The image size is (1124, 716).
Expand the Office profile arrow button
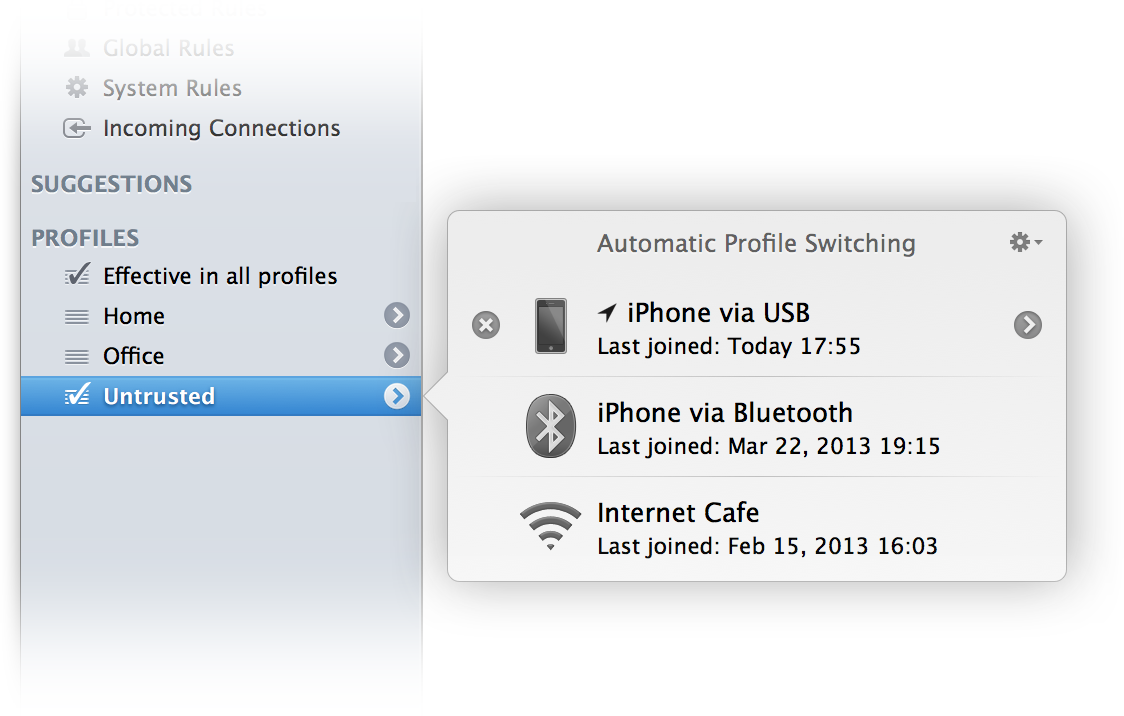click(397, 356)
